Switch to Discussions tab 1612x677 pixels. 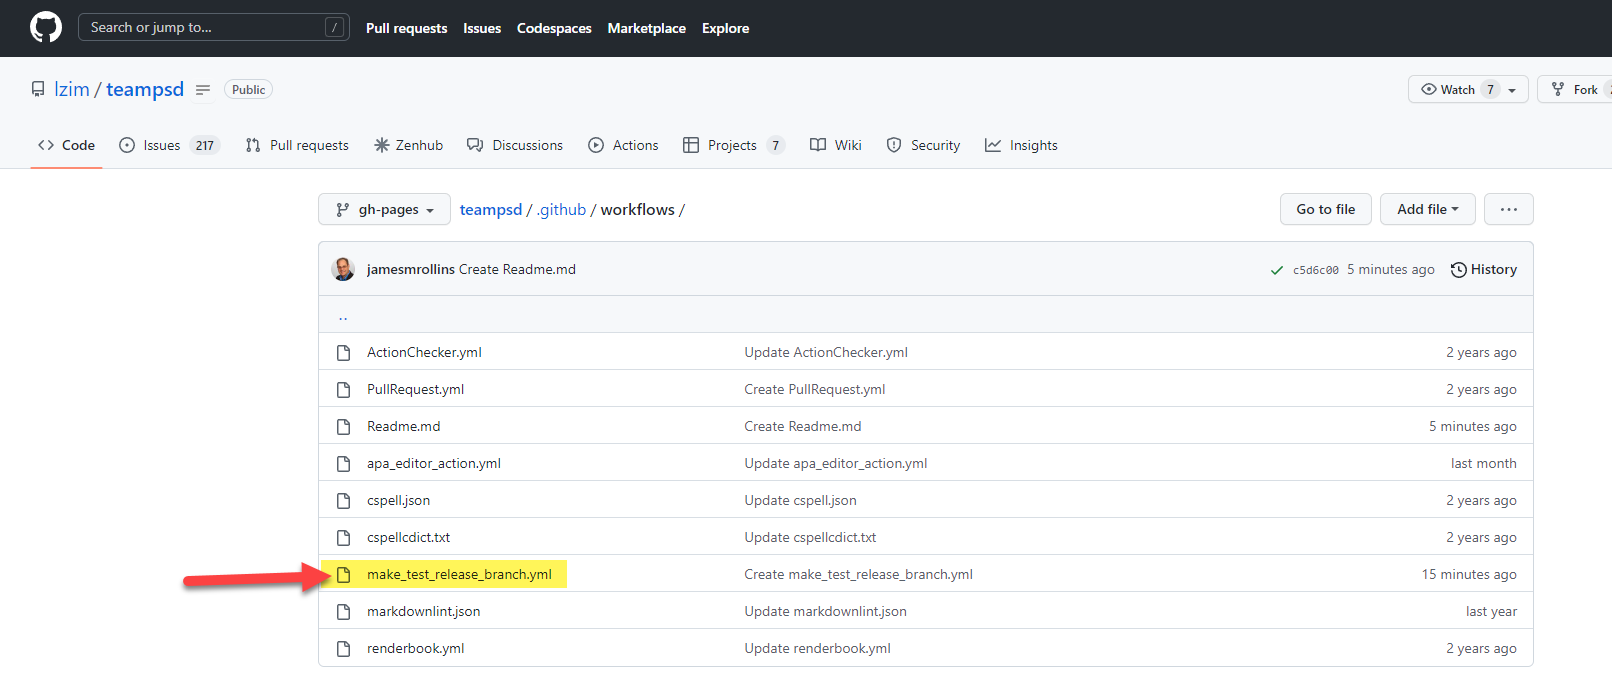(x=515, y=145)
